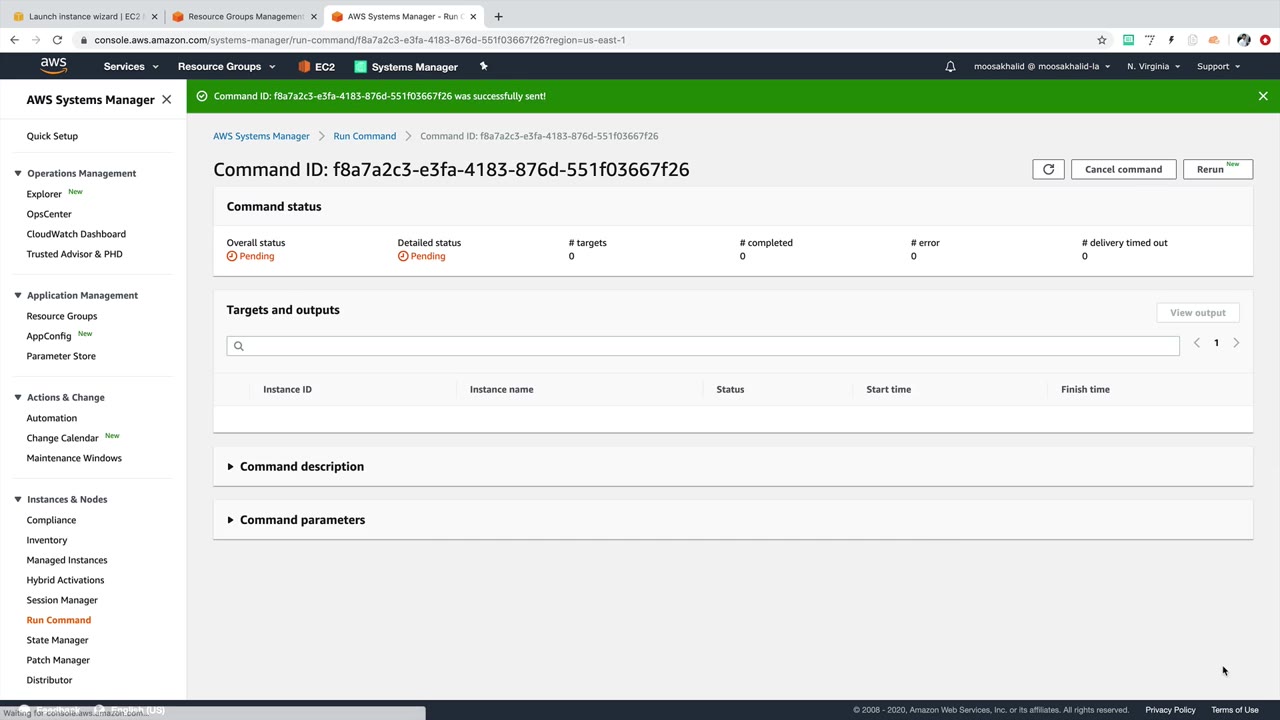
Task: Open Systems Manager shortcut in navbar
Action: coord(406,67)
